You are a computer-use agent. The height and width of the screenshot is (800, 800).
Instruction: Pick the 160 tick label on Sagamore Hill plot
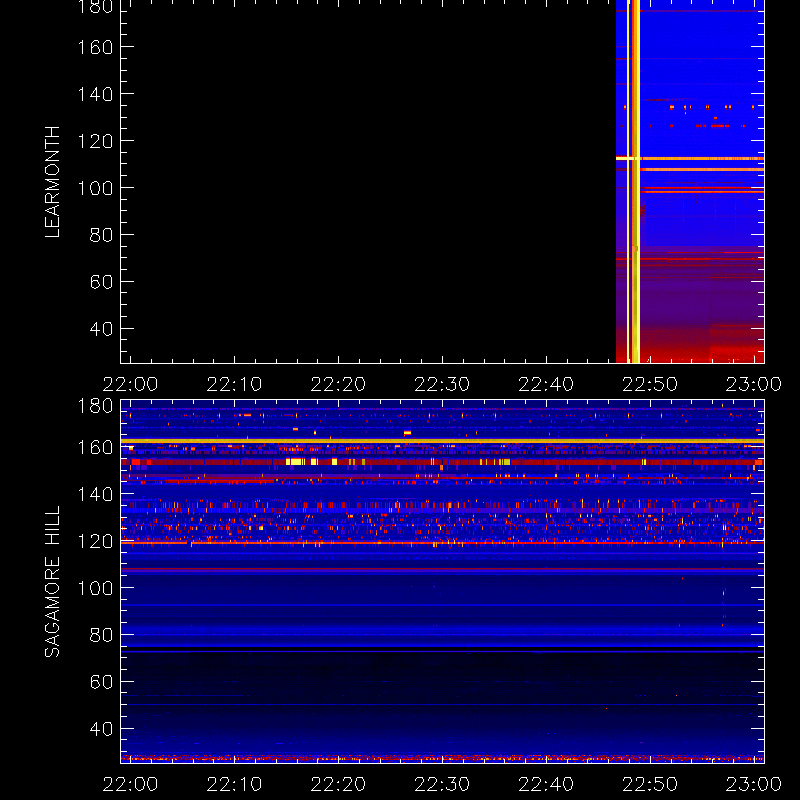tap(95, 447)
